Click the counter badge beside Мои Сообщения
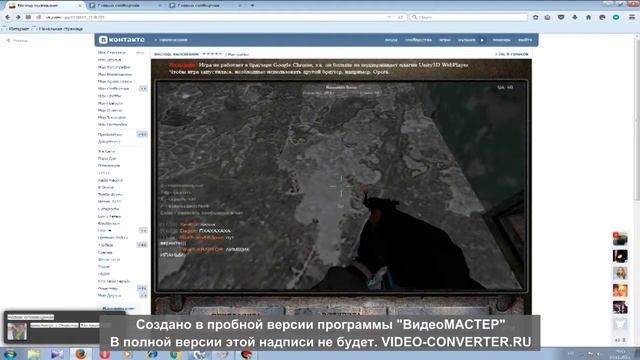The height and width of the screenshot is (360, 640). [x=143, y=89]
